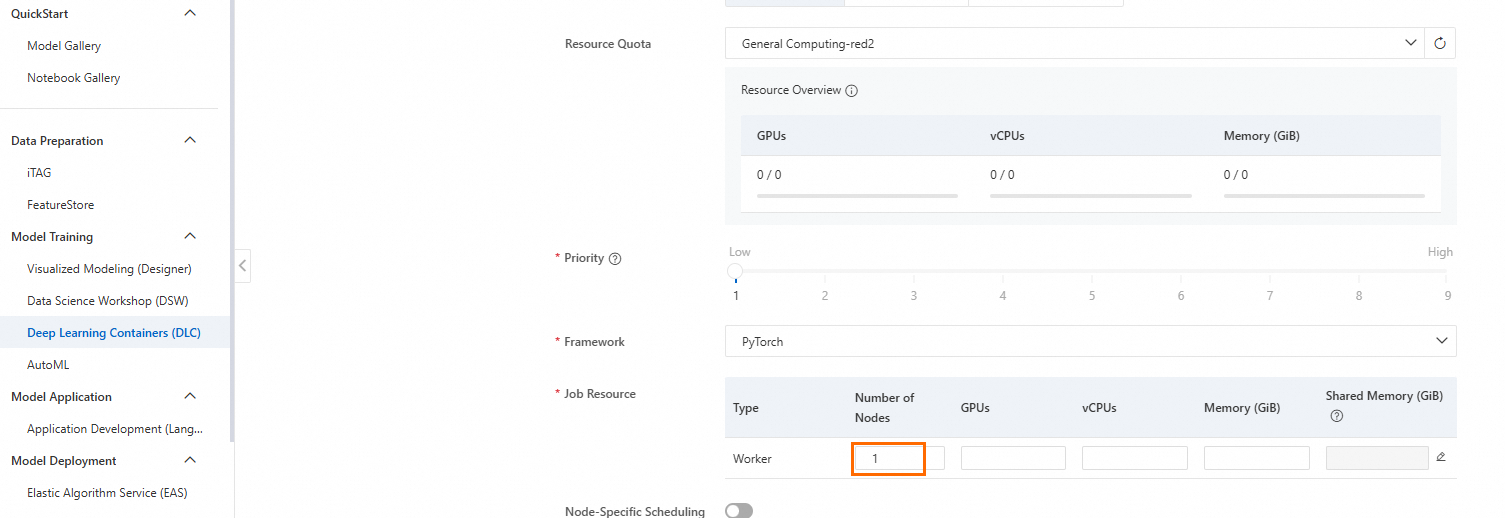
Task: Click the refresh icon next to Resource Quota
Action: click(1440, 44)
